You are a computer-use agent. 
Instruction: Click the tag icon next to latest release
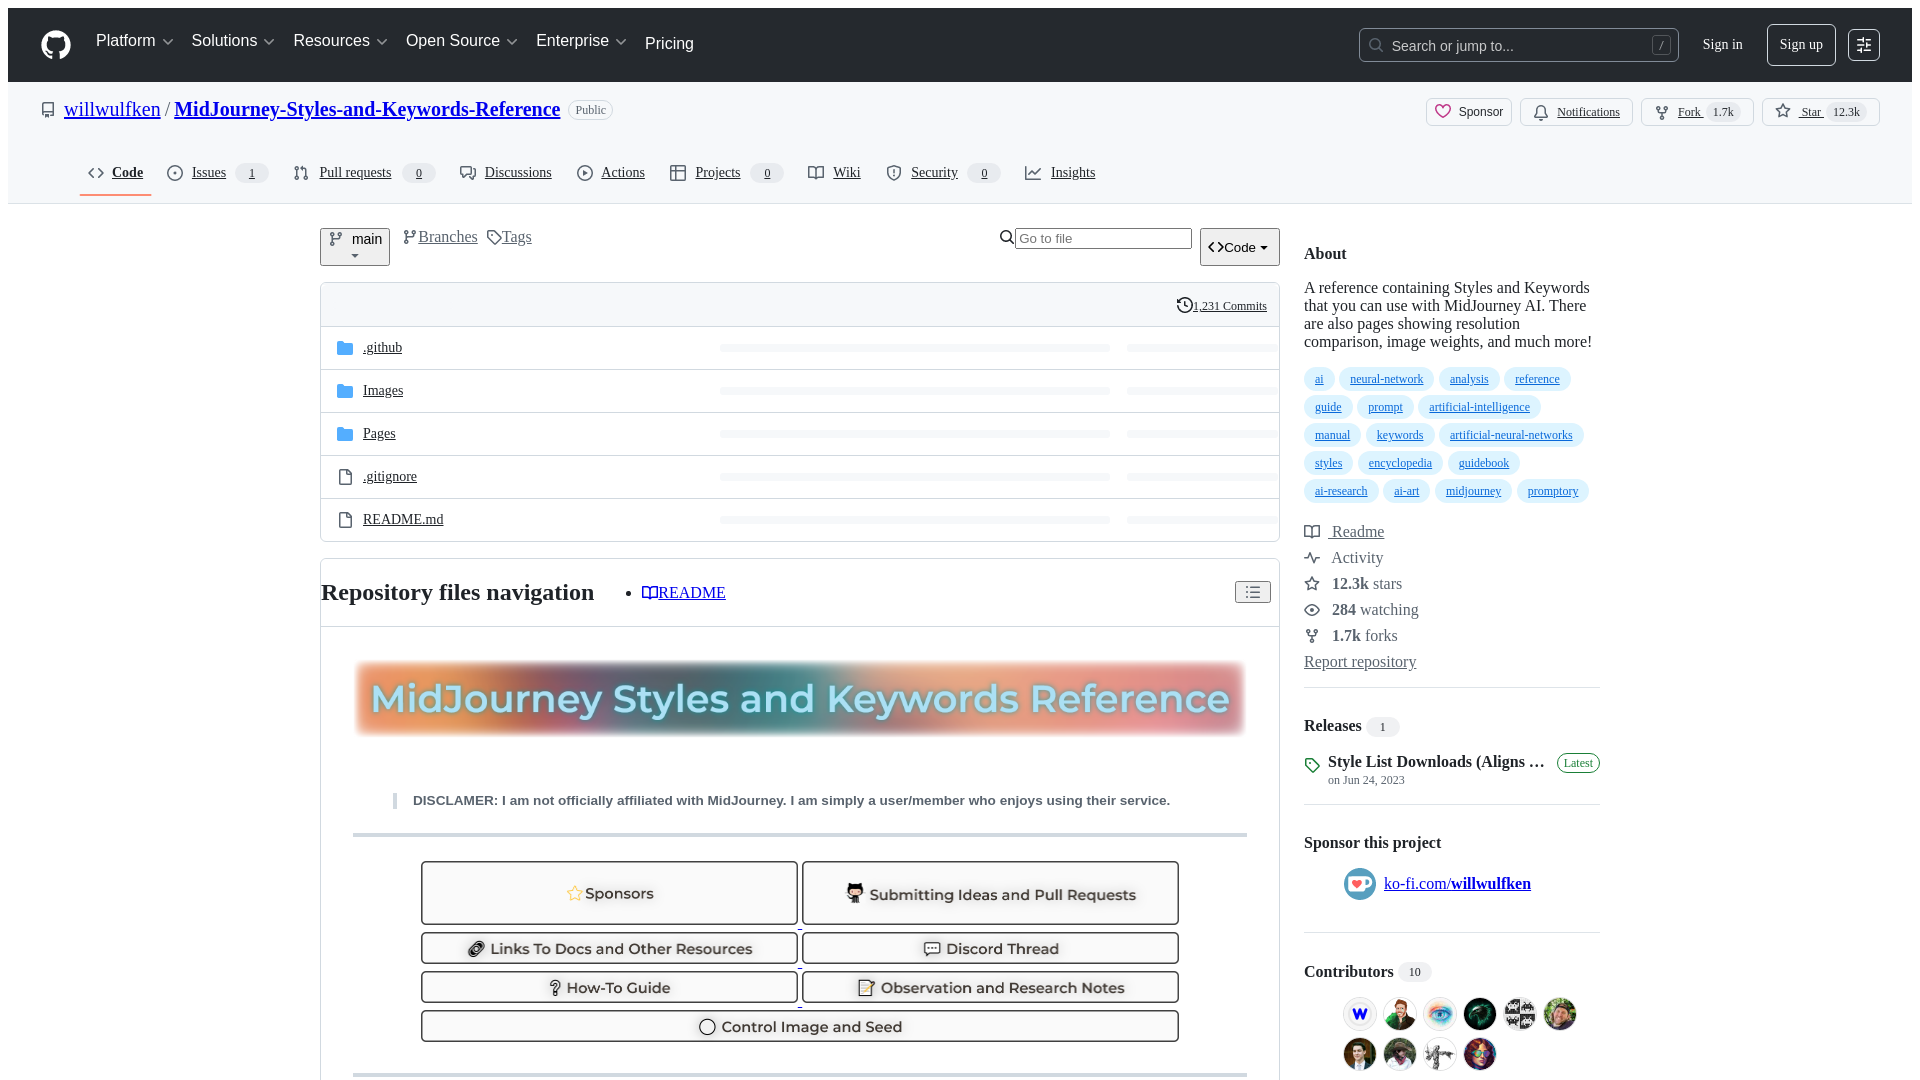click(1312, 765)
